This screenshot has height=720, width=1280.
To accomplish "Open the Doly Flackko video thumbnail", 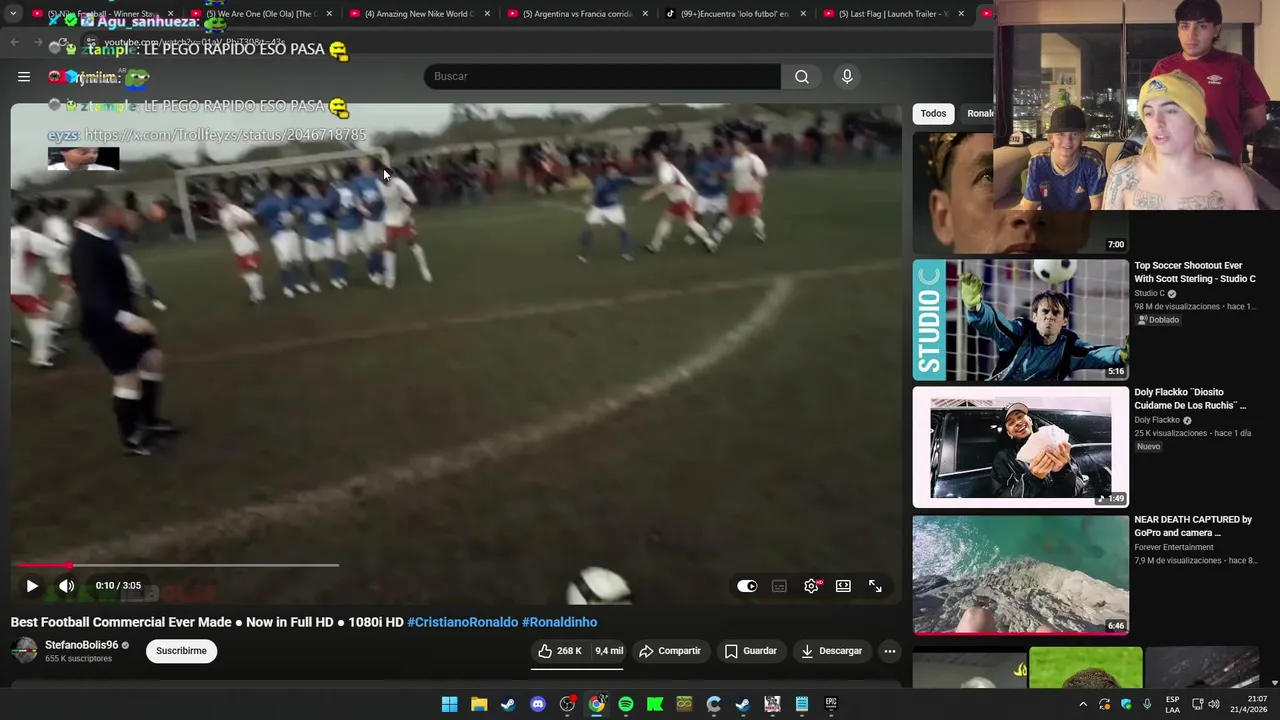I will pyautogui.click(x=1020, y=447).
